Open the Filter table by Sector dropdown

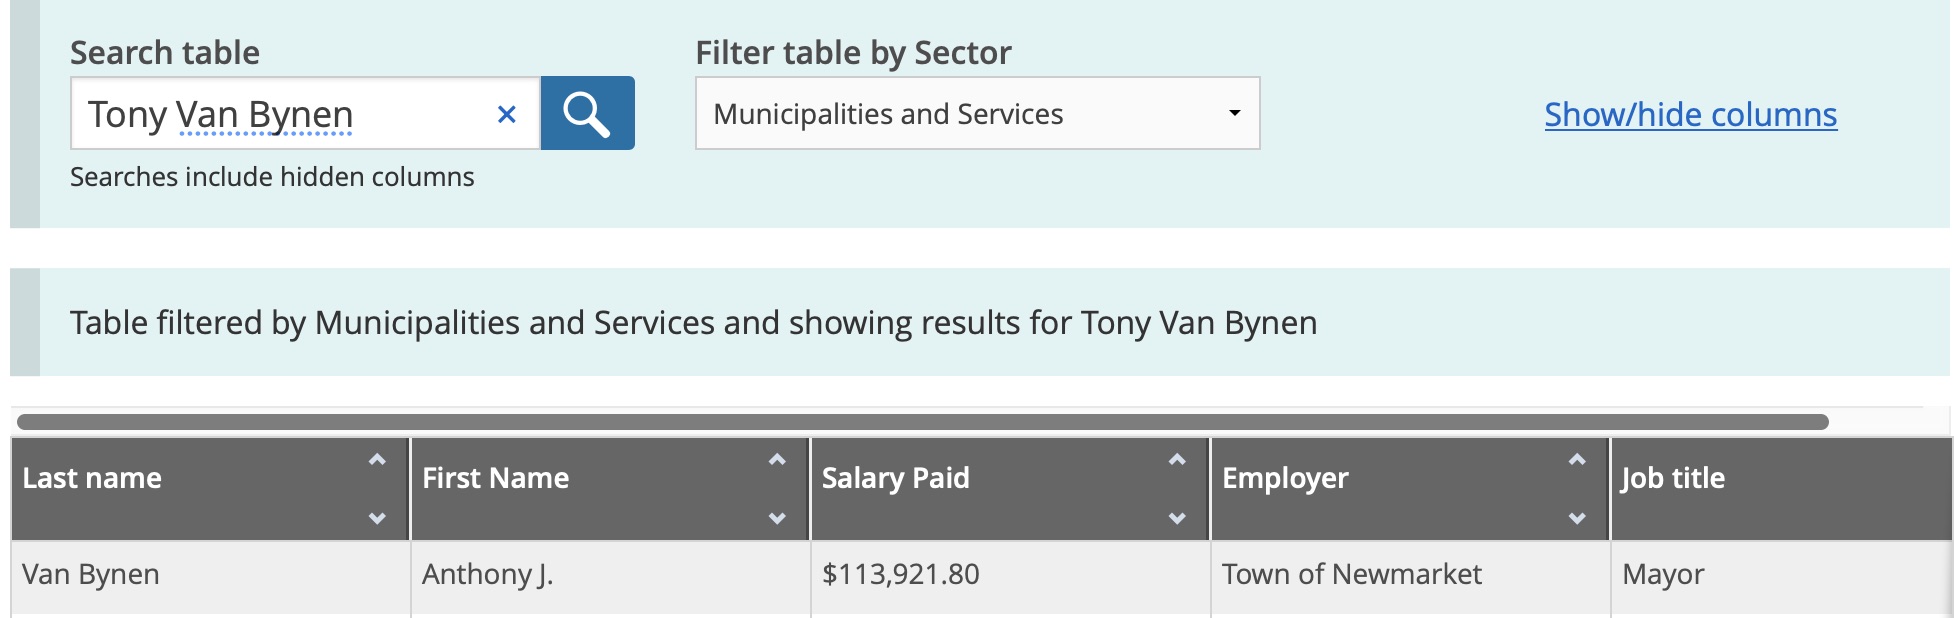click(977, 113)
